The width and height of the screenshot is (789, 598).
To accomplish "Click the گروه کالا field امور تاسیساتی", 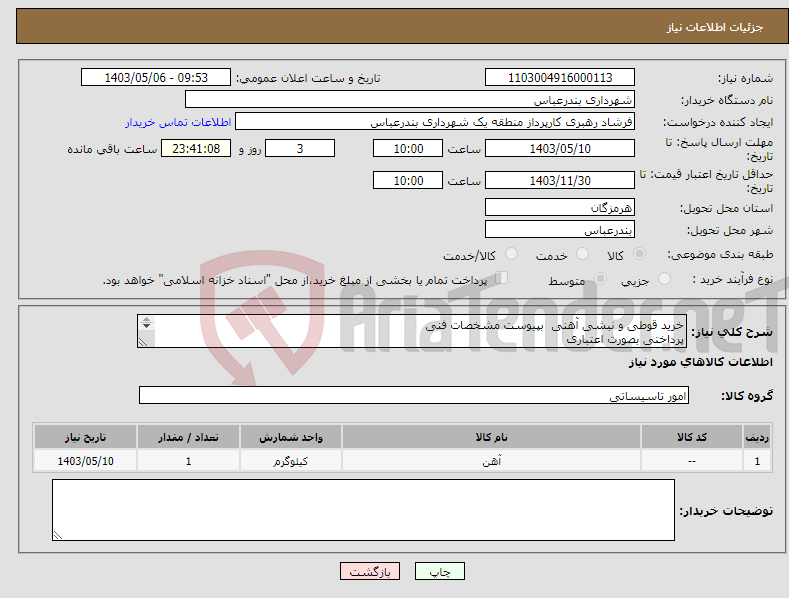I will point(414,395).
